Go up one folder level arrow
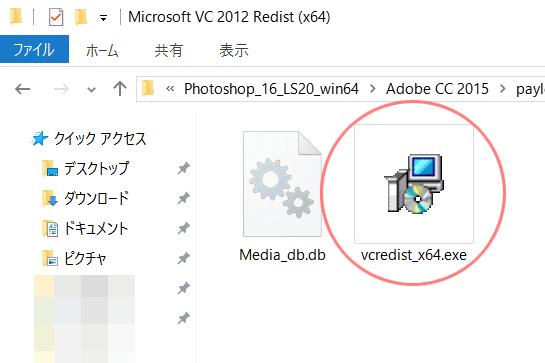Image resolution: width=545 pixels, height=363 pixels. [x=120, y=89]
